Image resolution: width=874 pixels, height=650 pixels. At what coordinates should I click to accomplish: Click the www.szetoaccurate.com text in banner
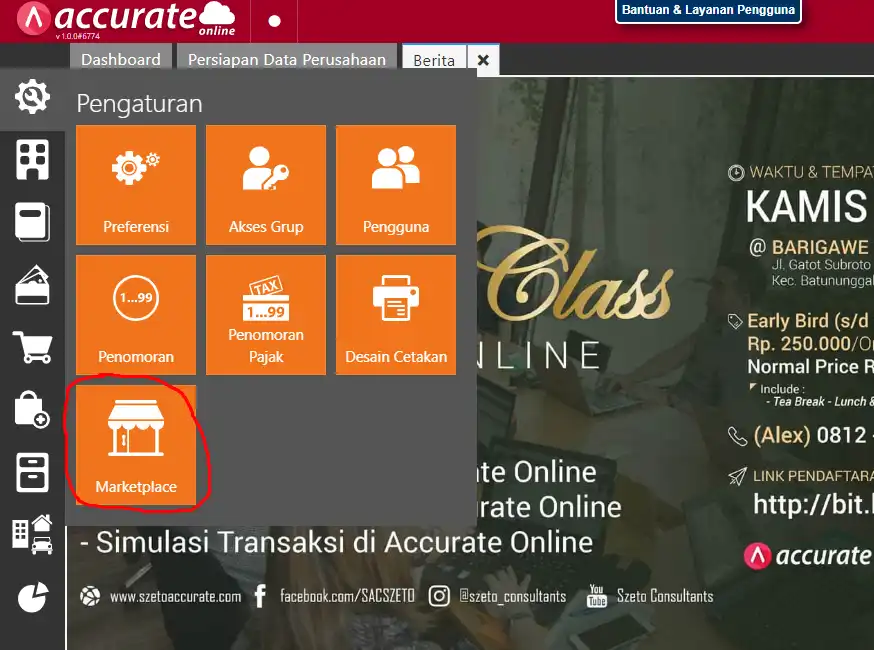(175, 596)
